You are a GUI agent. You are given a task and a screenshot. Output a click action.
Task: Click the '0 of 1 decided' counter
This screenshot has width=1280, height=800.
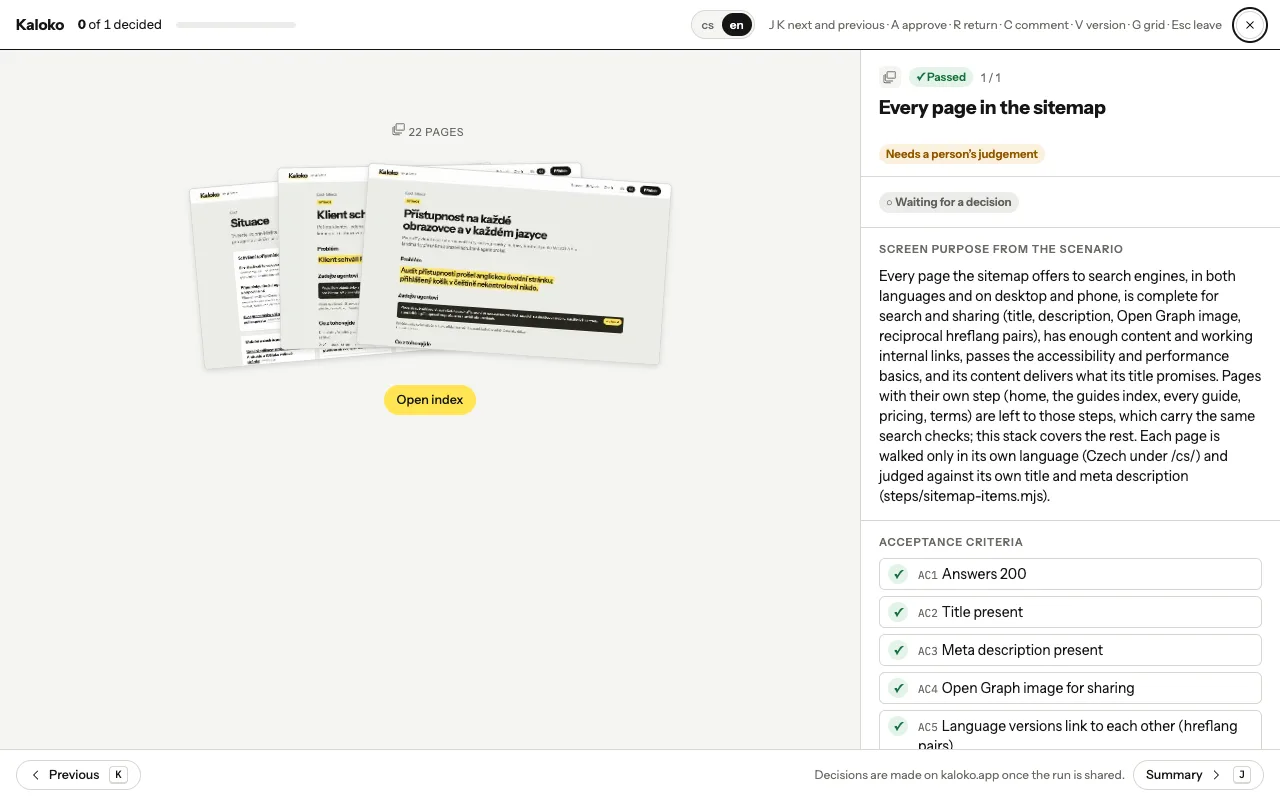point(120,25)
